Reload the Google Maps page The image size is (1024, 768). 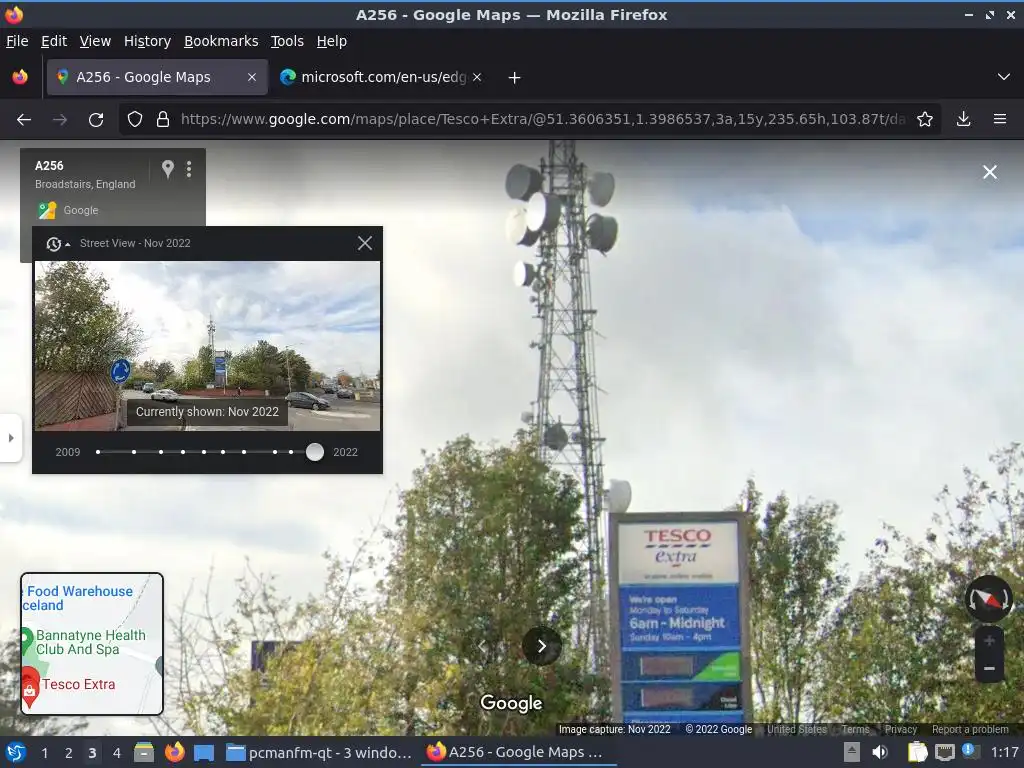click(x=96, y=120)
